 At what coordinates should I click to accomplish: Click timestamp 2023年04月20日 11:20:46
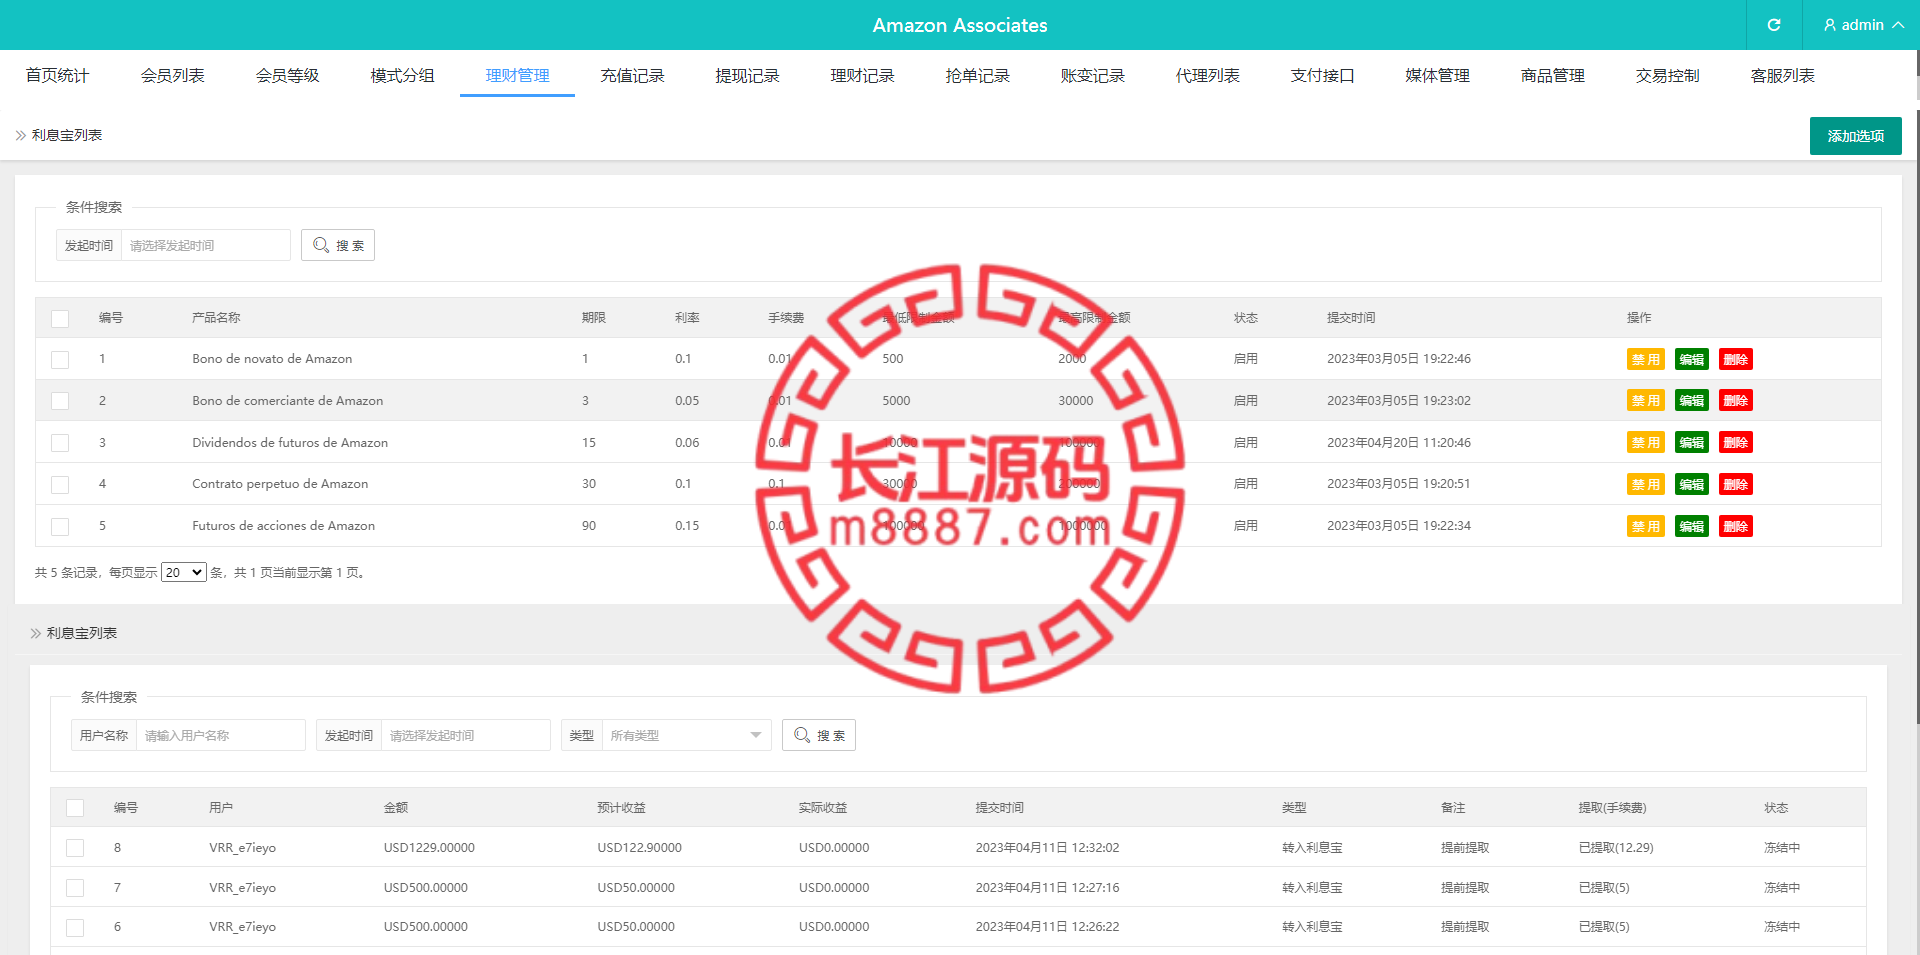click(x=1399, y=443)
